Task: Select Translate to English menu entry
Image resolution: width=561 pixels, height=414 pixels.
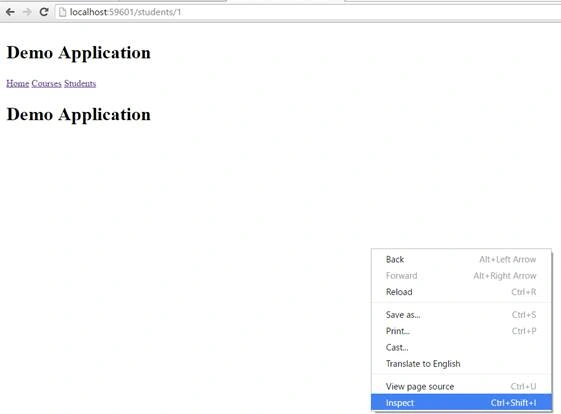Action: click(x=462, y=364)
